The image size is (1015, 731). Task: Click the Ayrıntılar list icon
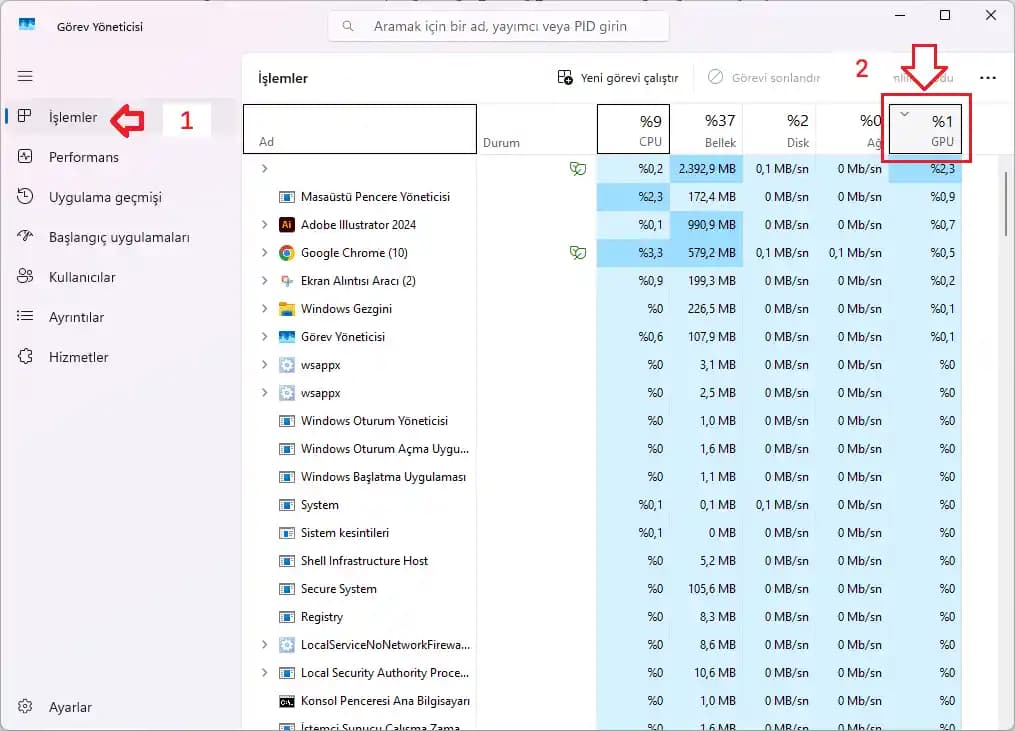click(x=25, y=317)
